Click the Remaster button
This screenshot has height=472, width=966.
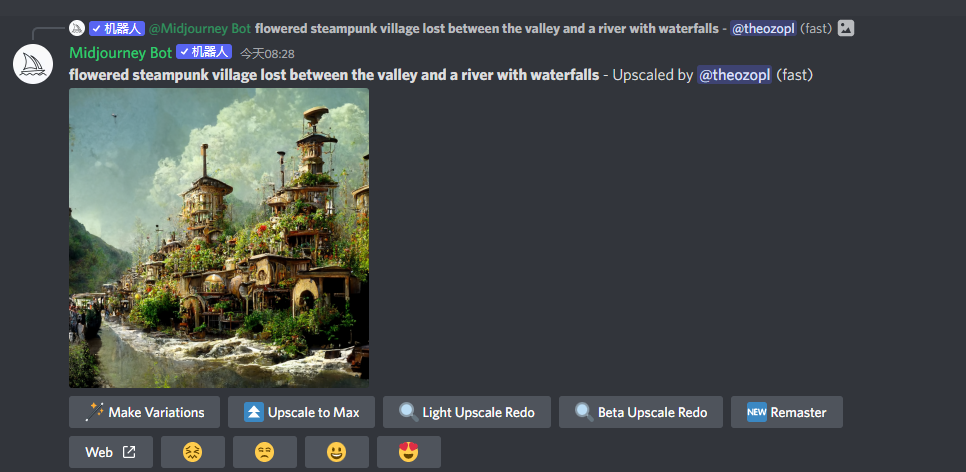point(787,412)
